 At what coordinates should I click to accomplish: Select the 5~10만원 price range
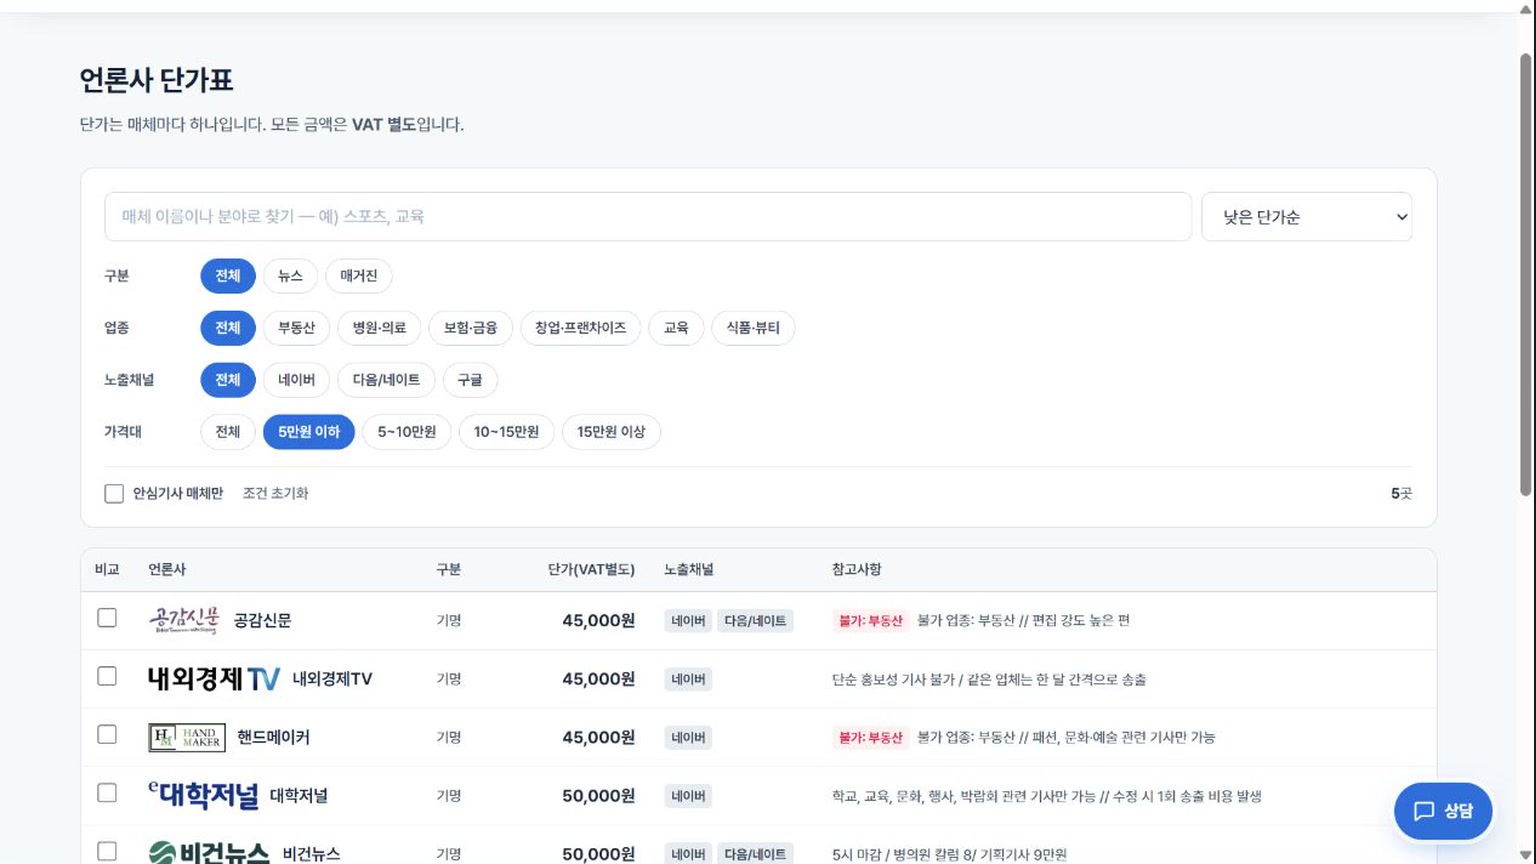tap(407, 432)
